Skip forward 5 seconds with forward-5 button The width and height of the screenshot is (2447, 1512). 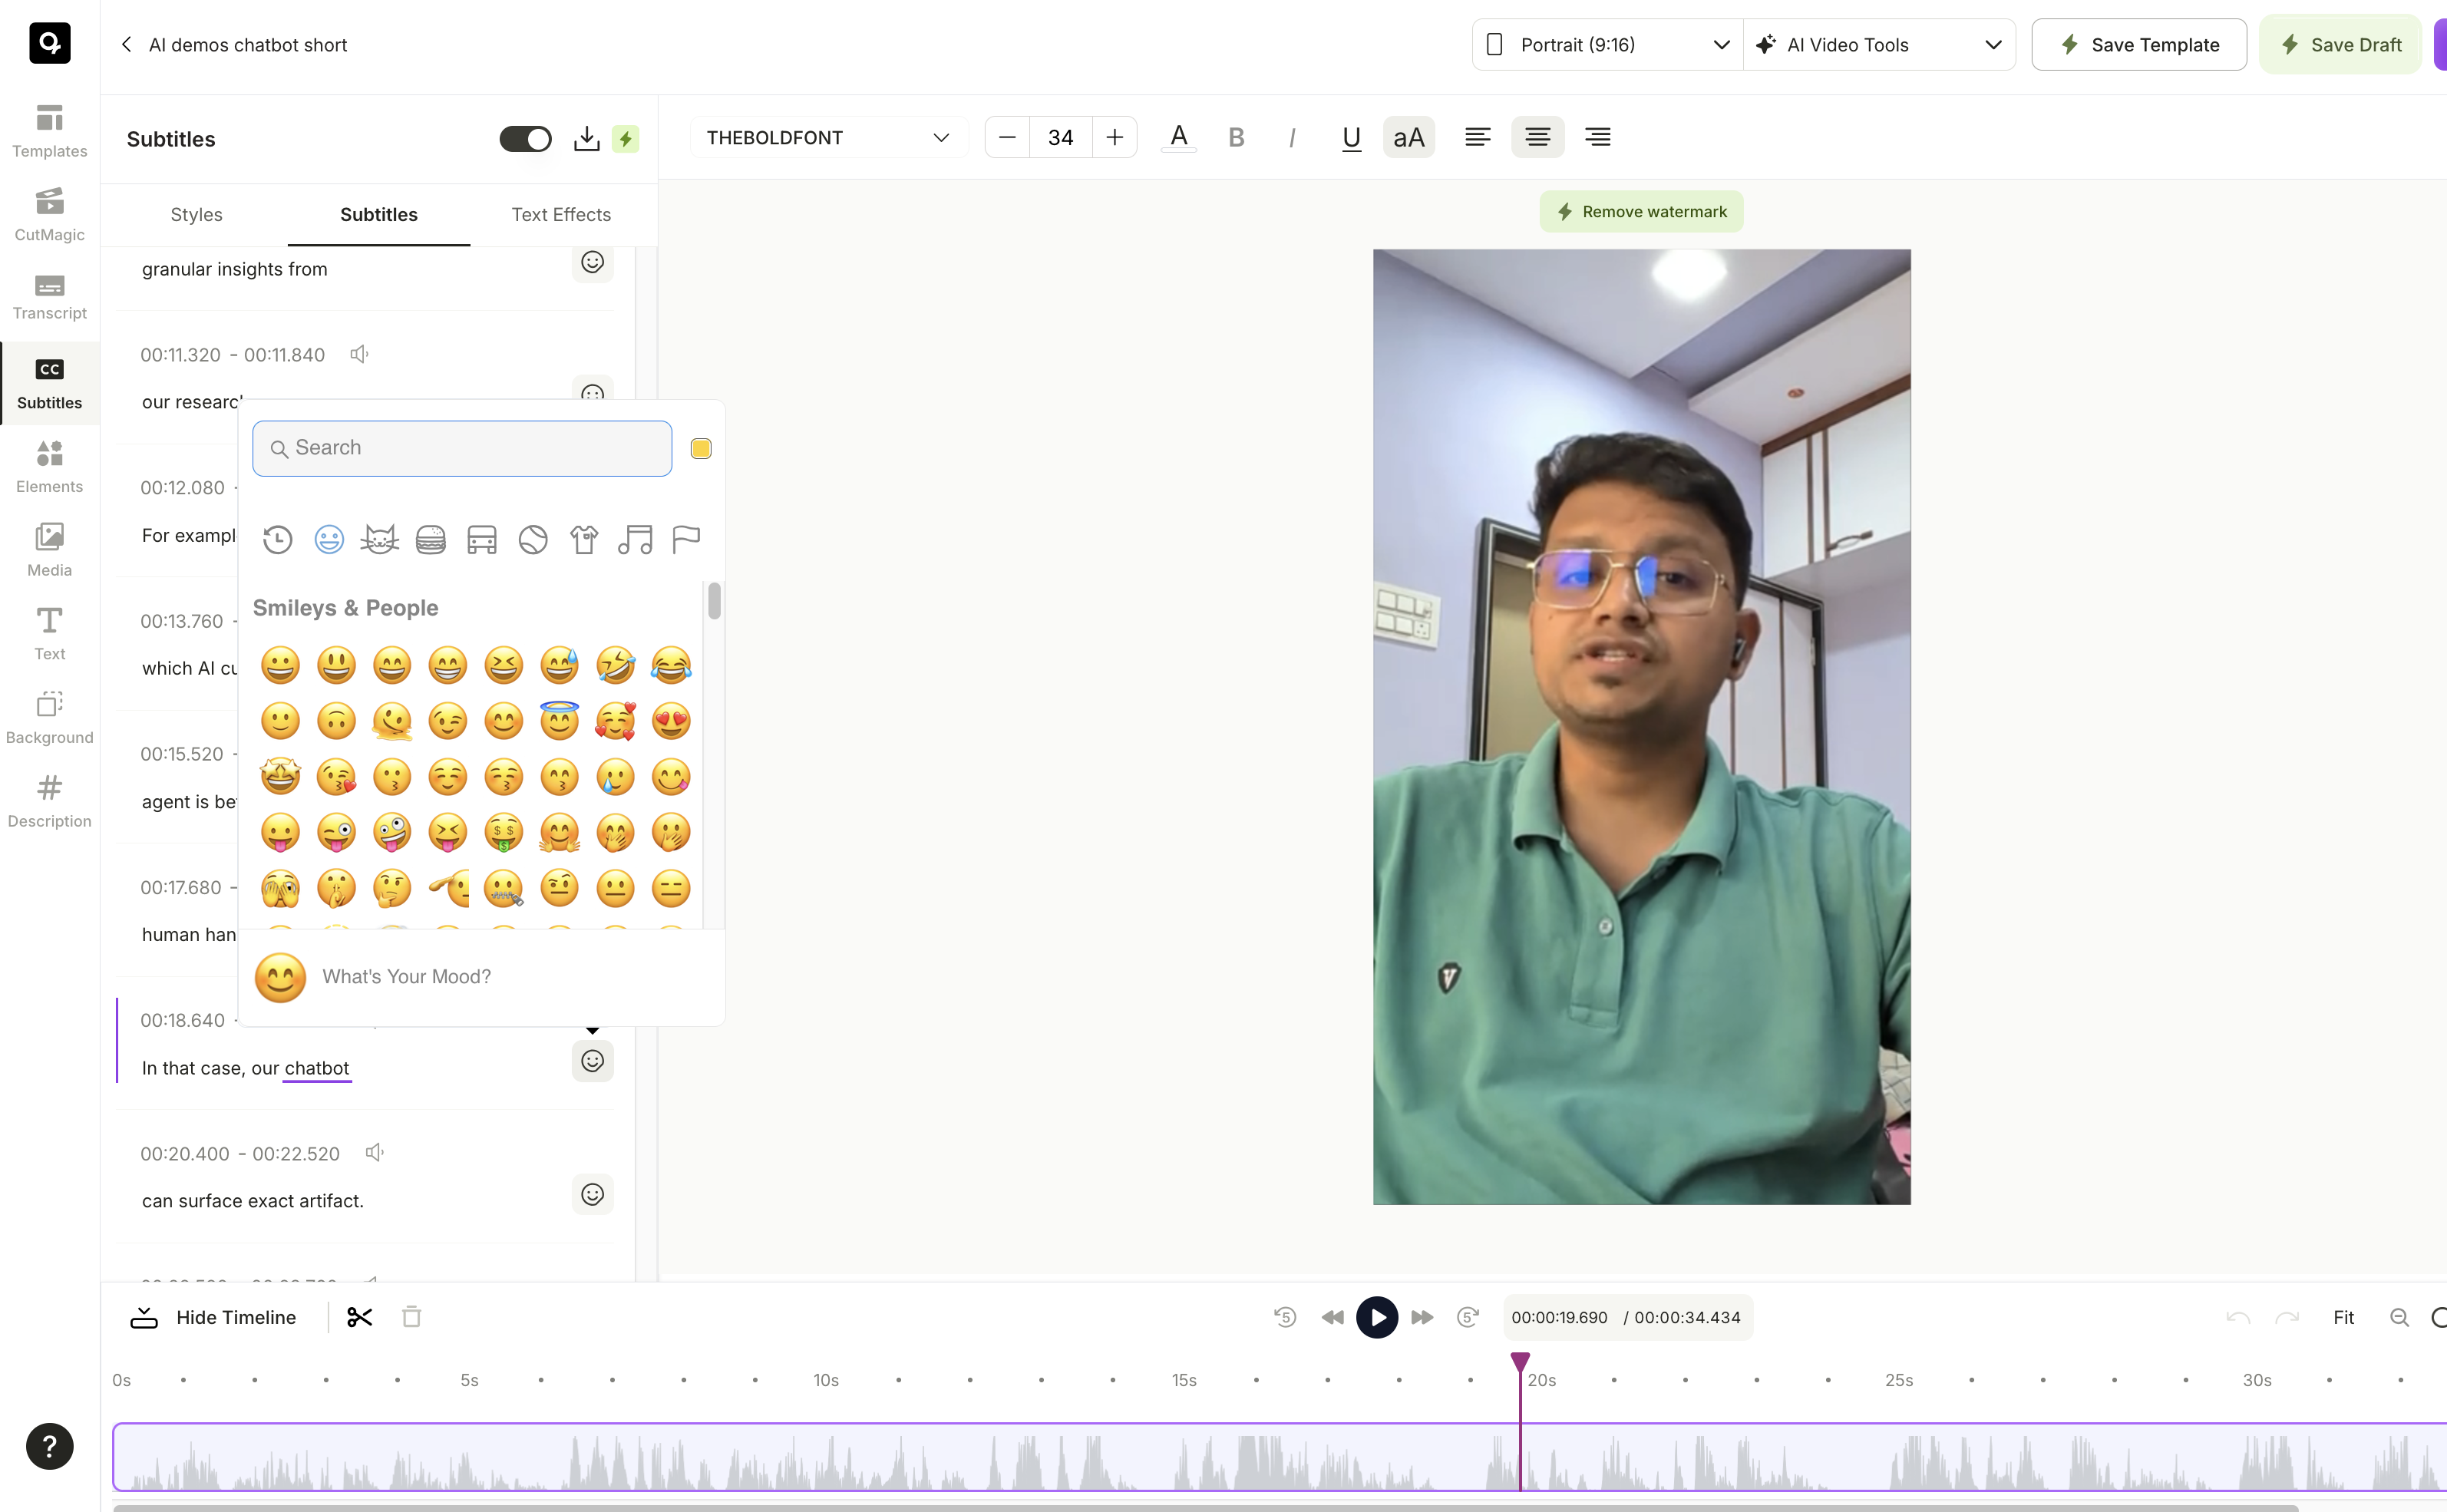[x=1467, y=1317]
